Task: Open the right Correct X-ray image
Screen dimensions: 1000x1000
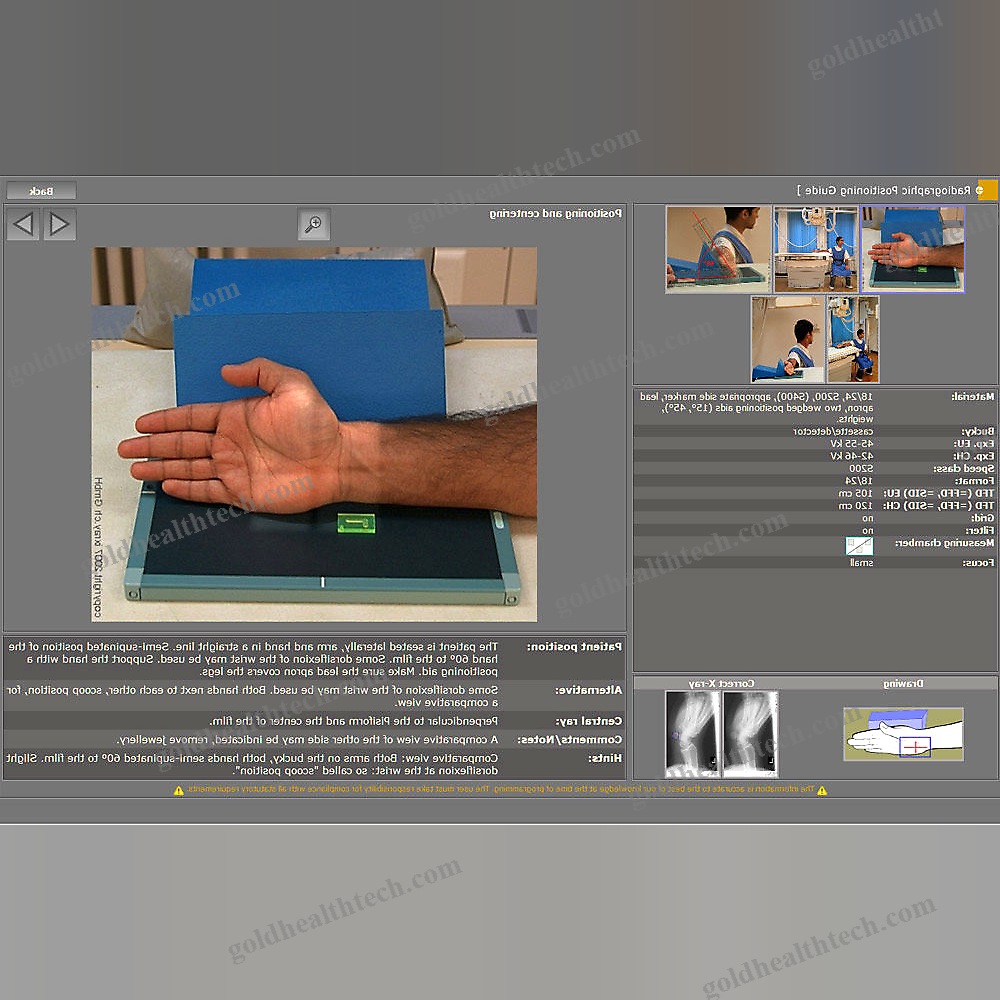Action: coord(751,734)
